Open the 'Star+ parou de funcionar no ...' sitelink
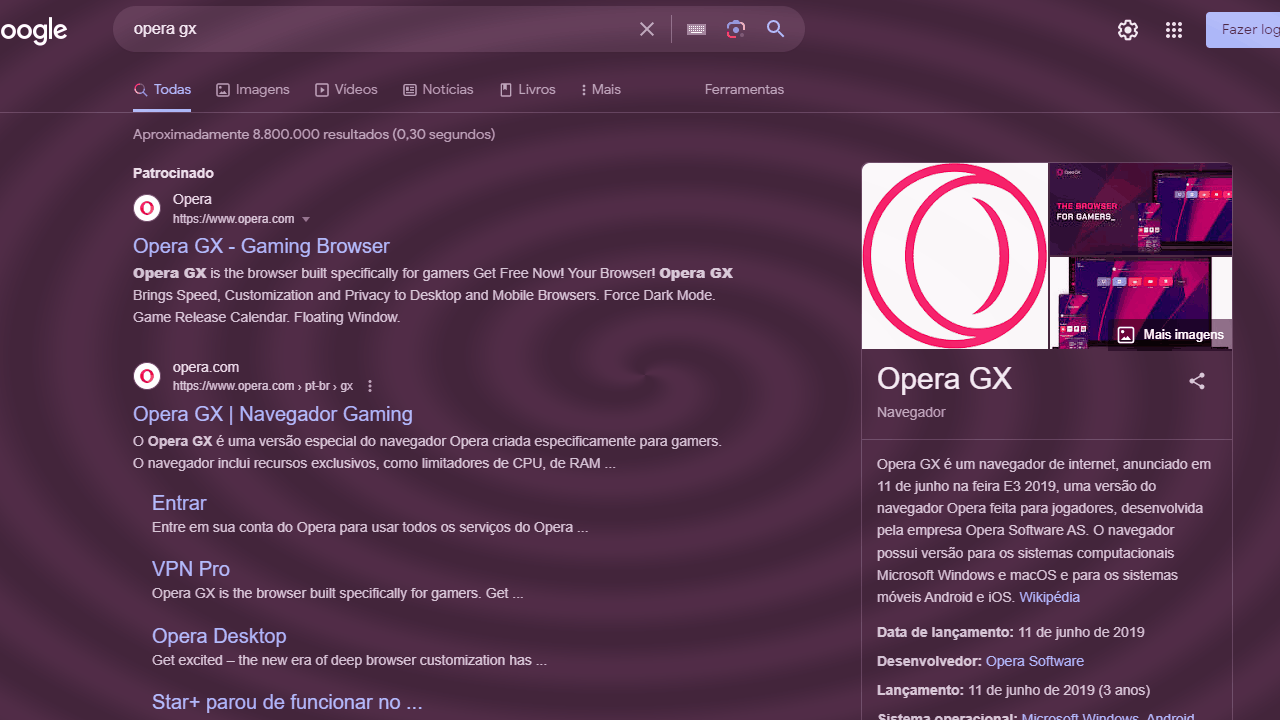This screenshot has width=1280, height=720. [x=287, y=702]
